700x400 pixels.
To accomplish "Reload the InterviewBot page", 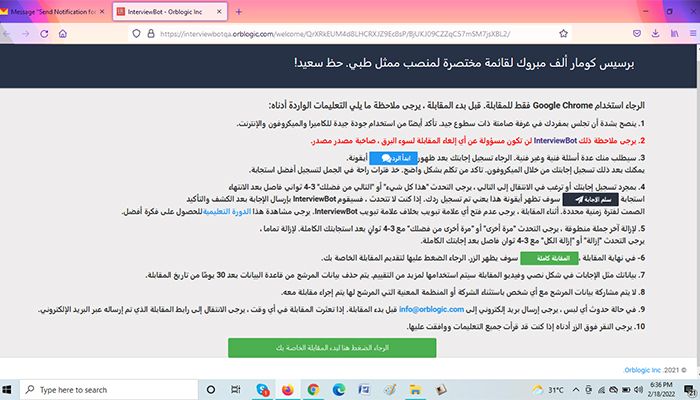I will tap(44, 33).
